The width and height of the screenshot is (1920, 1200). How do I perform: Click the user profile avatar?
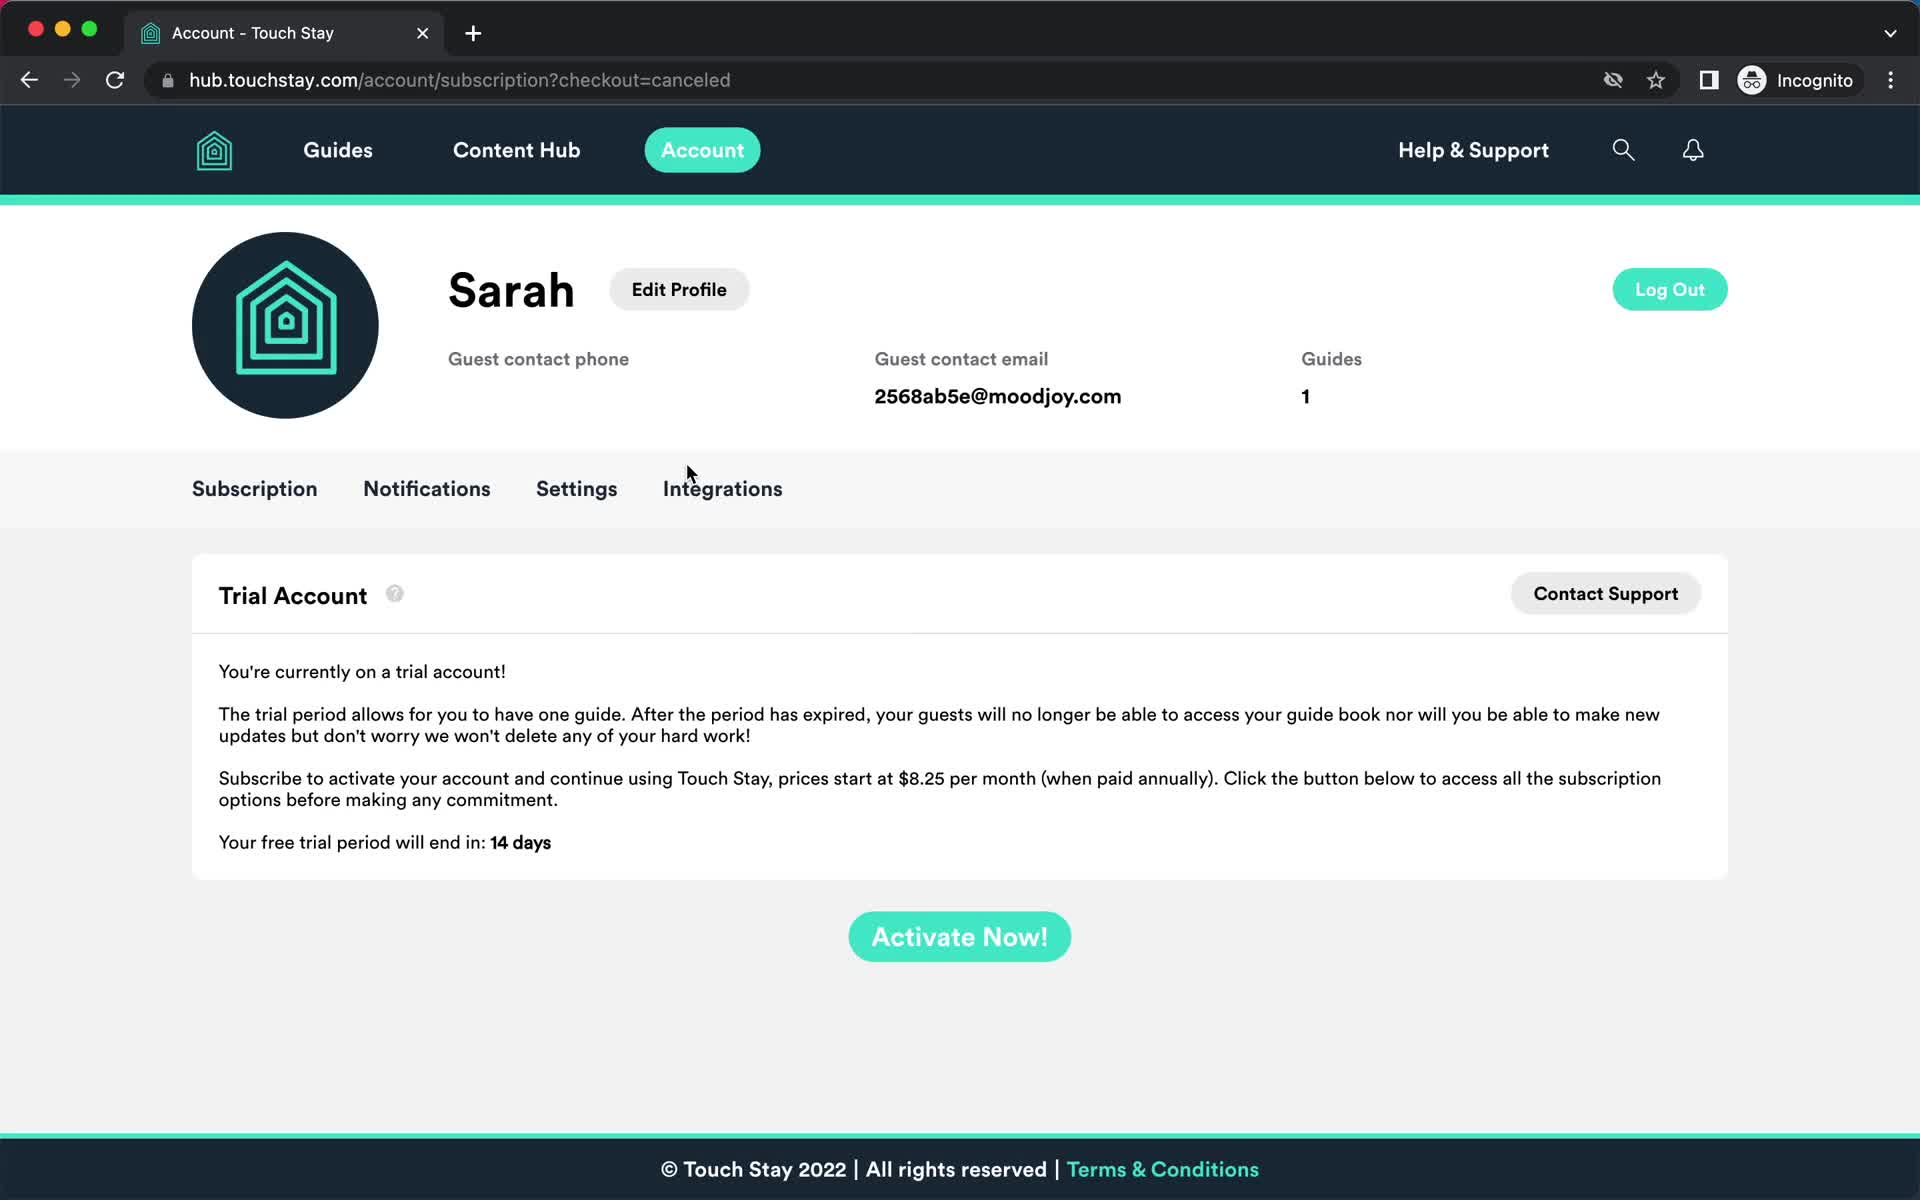(286, 325)
